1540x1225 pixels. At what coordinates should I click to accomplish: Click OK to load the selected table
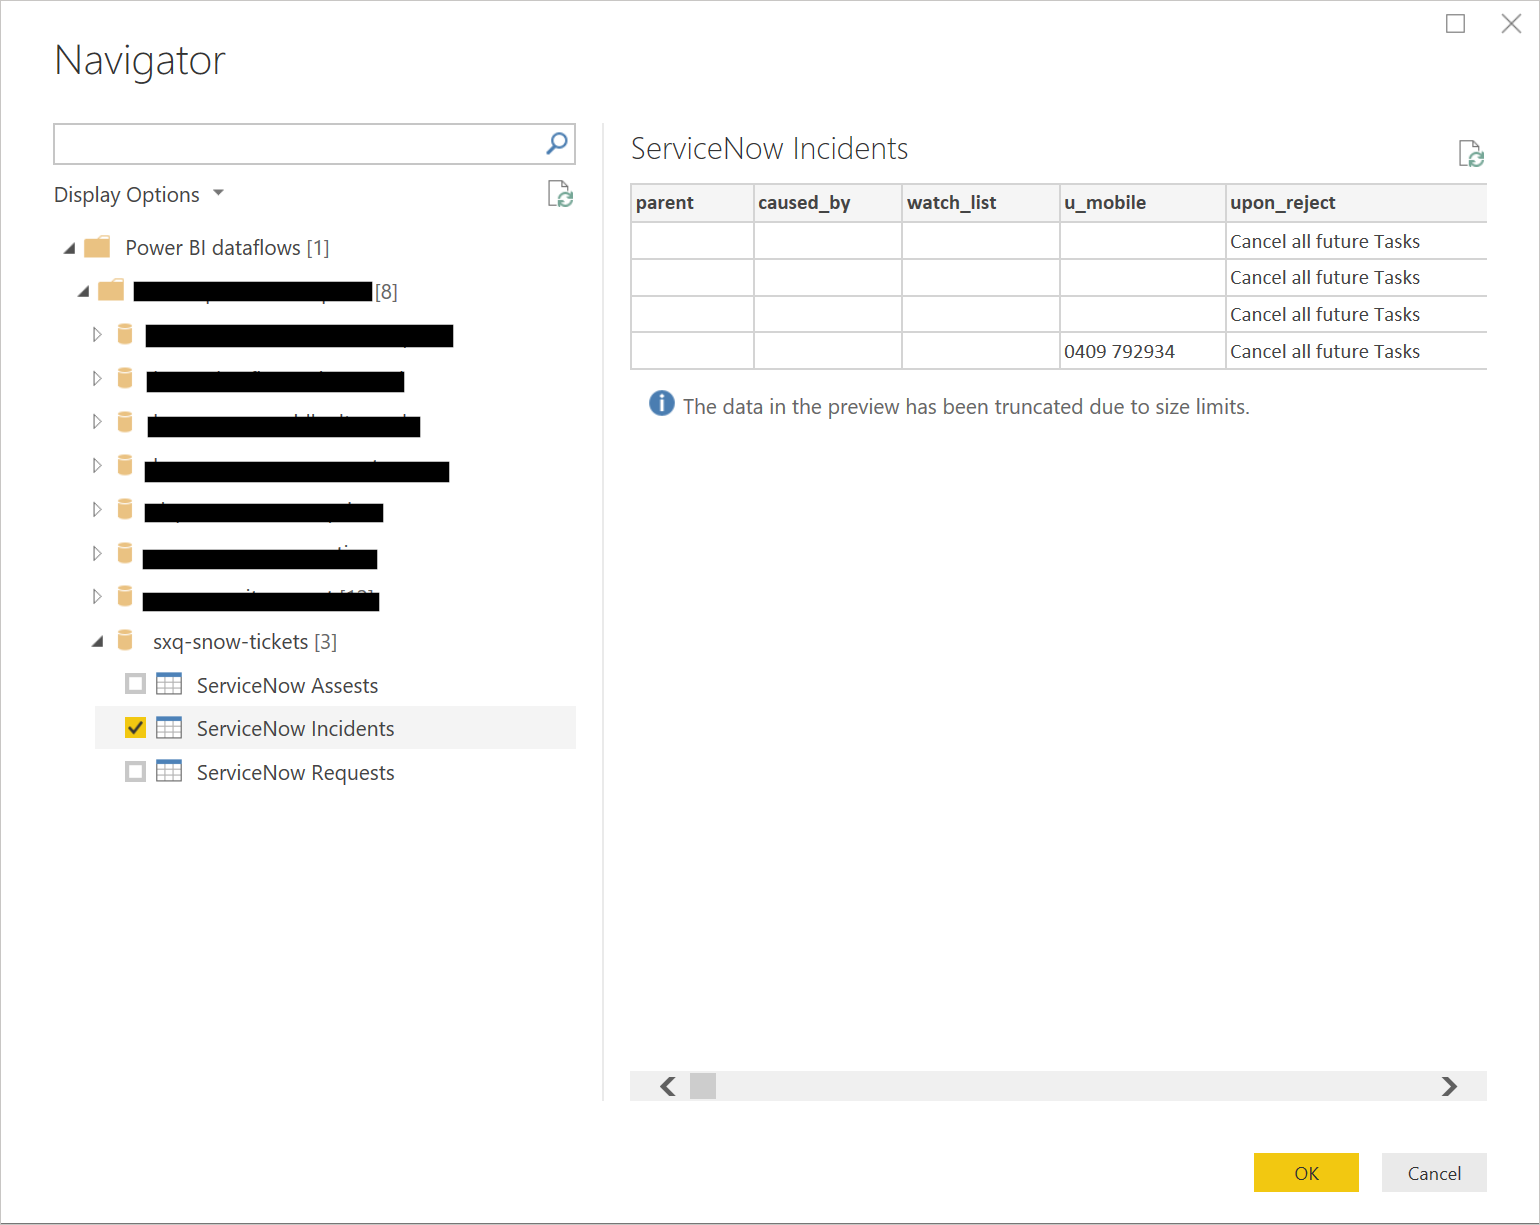click(1306, 1173)
